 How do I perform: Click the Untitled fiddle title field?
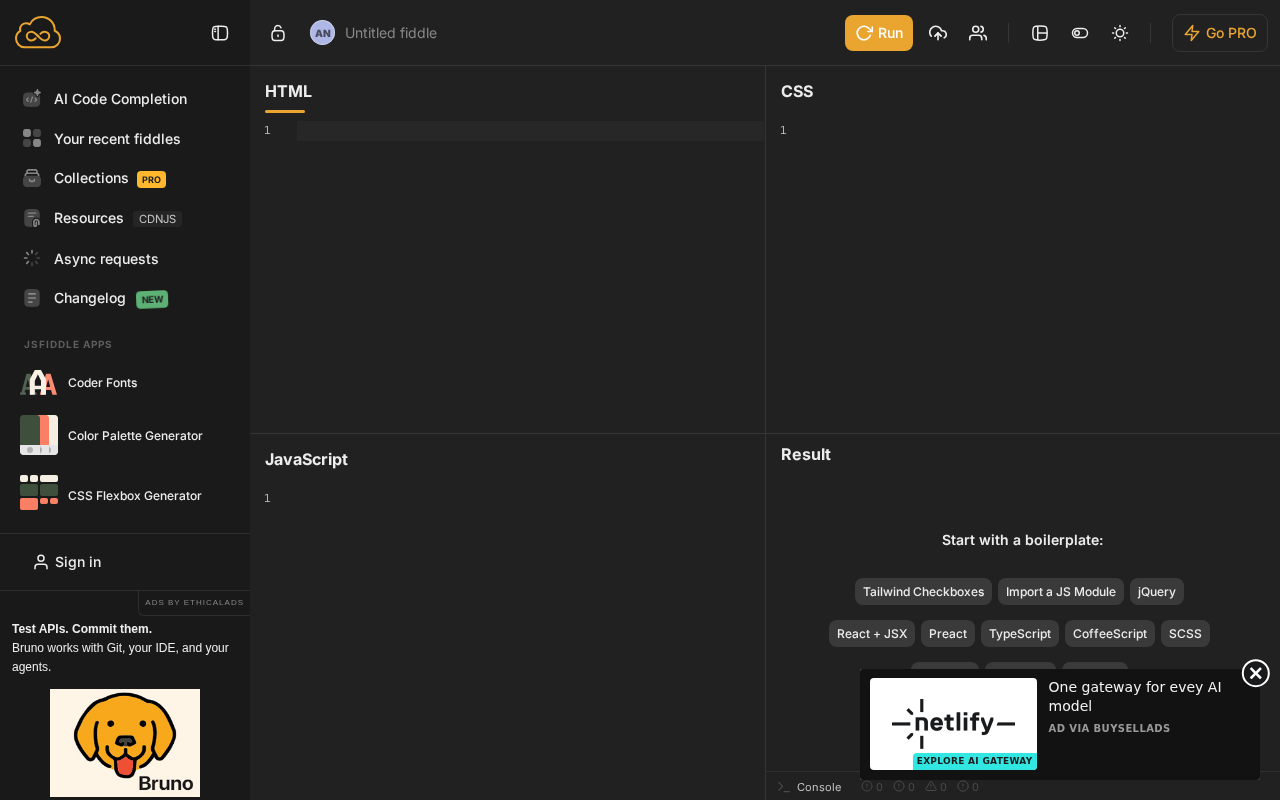coord(391,33)
